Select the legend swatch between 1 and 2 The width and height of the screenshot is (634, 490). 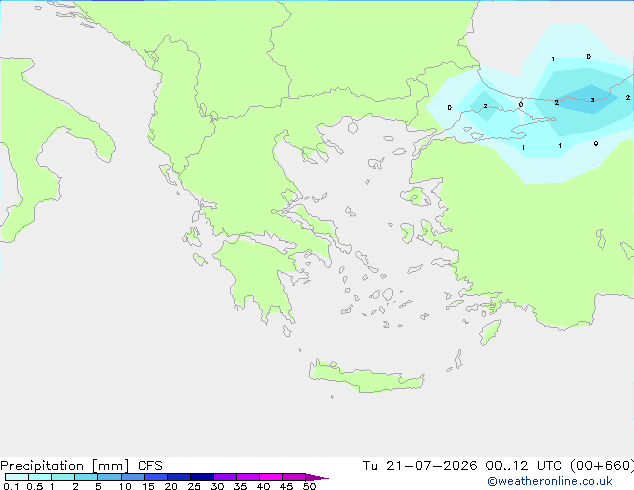63,477
